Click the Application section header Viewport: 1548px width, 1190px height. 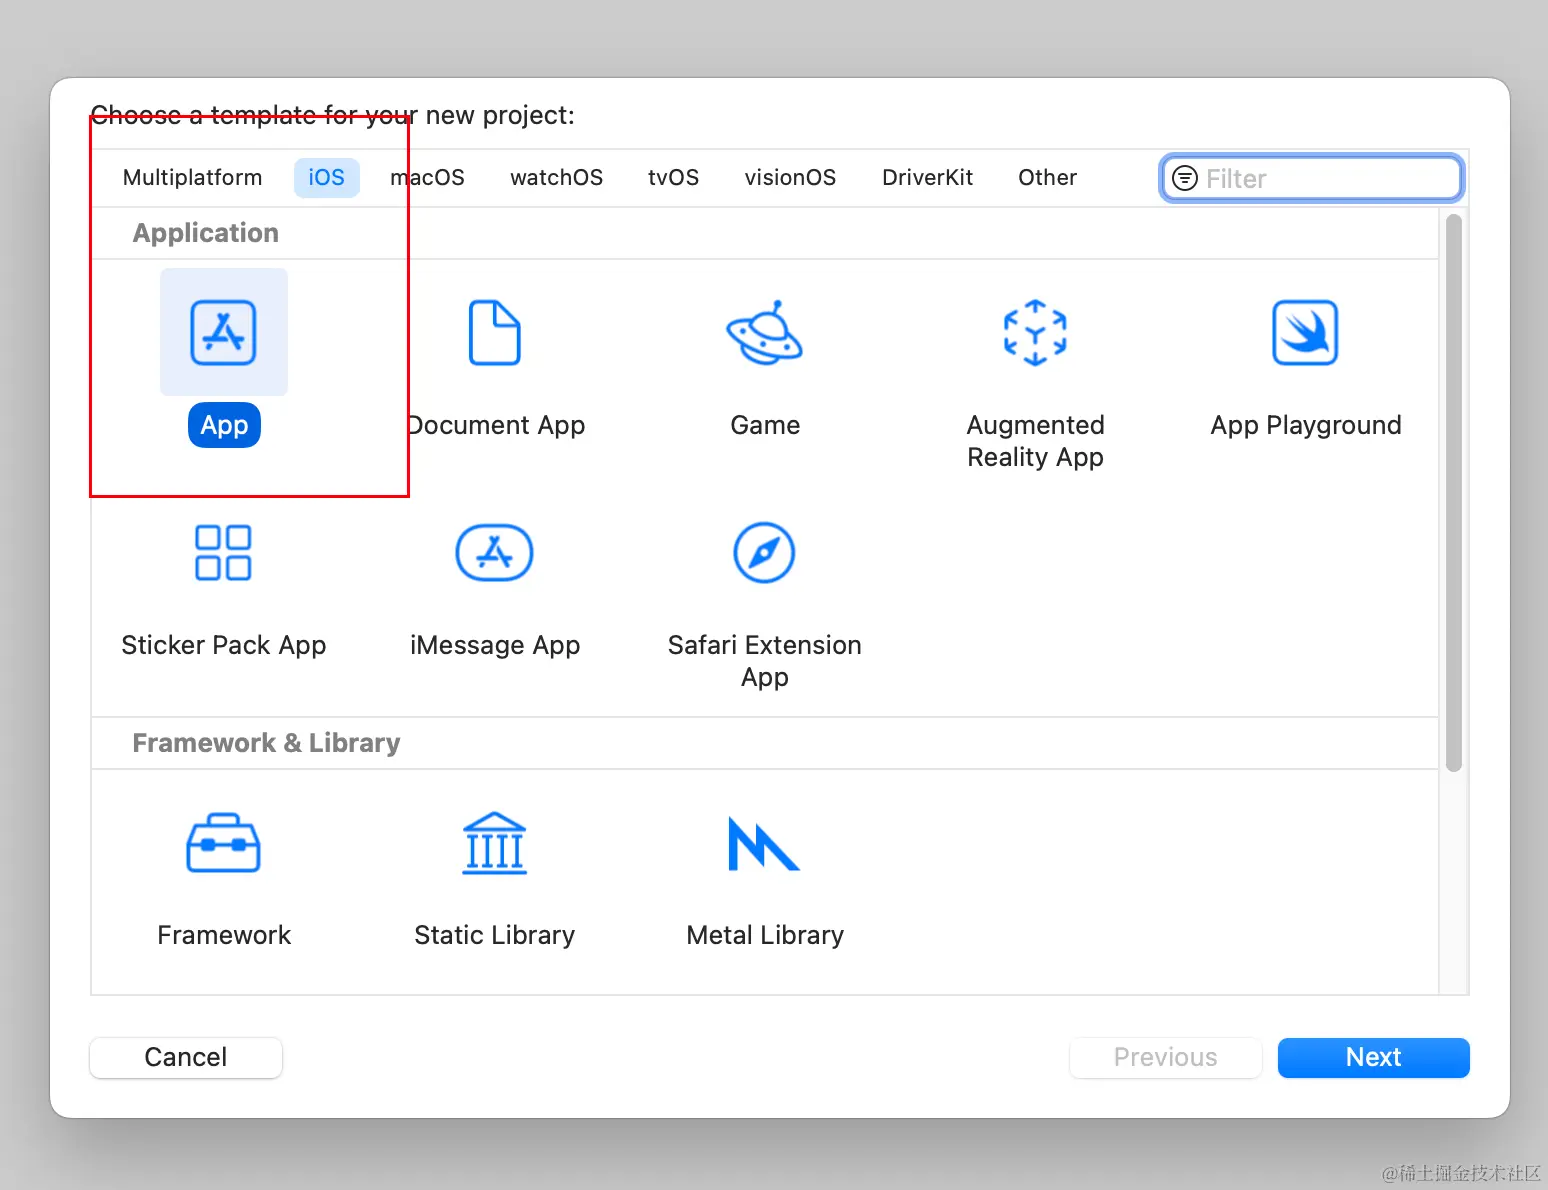[x=206, y=233]
